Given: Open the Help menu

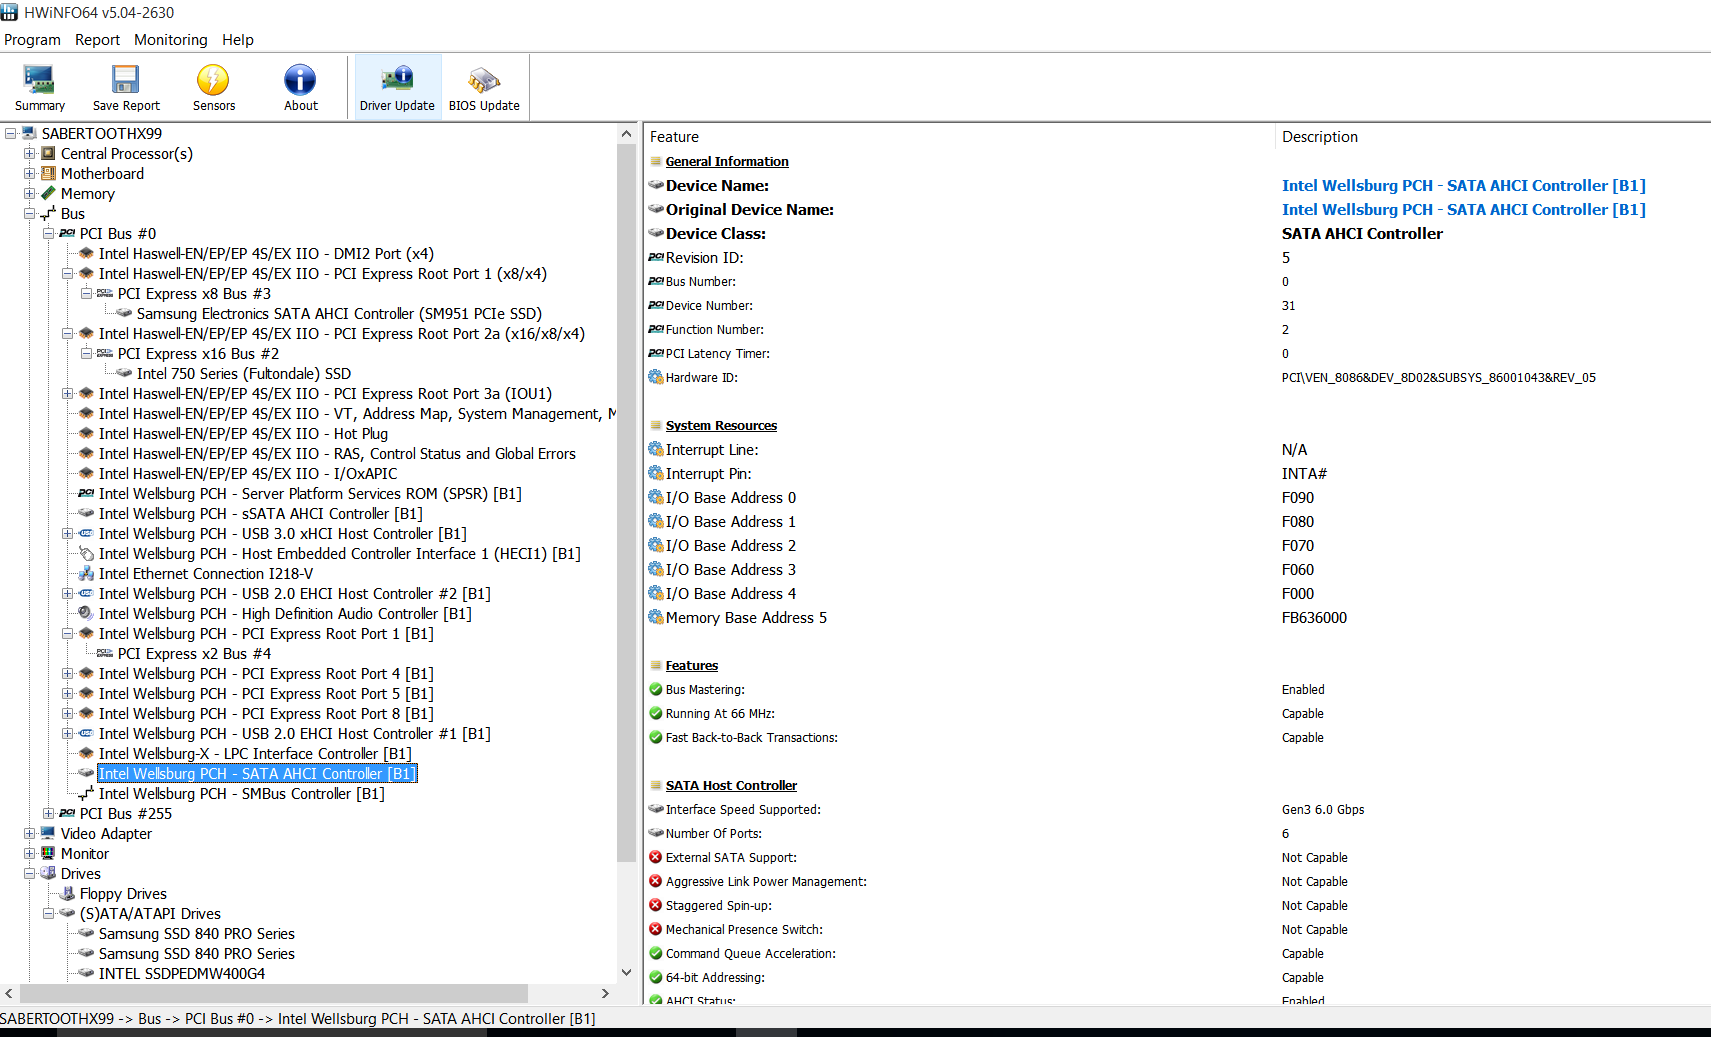Looking at the screenshot, I should pos(238,40).
